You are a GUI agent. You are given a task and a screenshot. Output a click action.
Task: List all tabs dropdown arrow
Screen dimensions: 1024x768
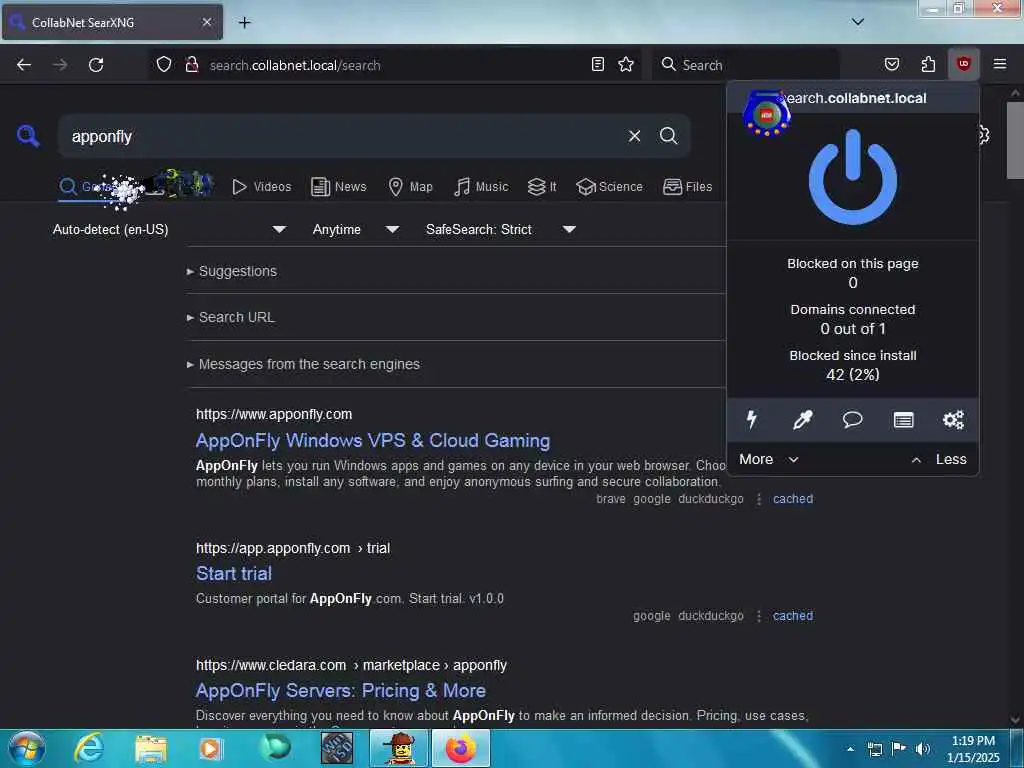857,22
